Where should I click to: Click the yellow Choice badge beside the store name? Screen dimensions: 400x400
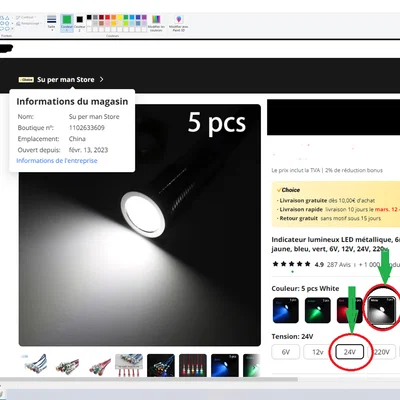[26, 80]
